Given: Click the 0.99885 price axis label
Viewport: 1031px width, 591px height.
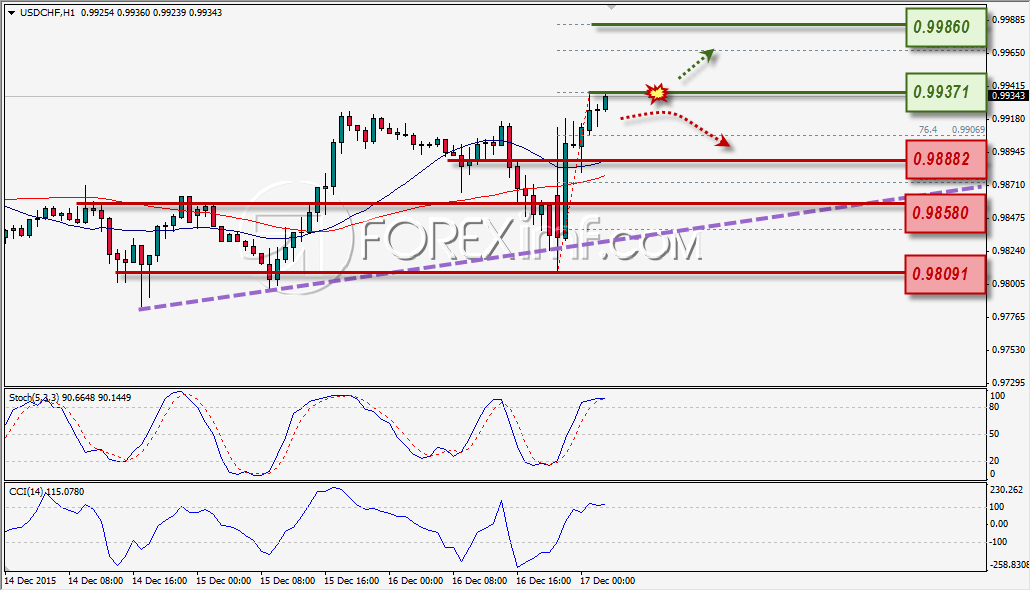Looking at the screenshot, I should pos(1008,20).
